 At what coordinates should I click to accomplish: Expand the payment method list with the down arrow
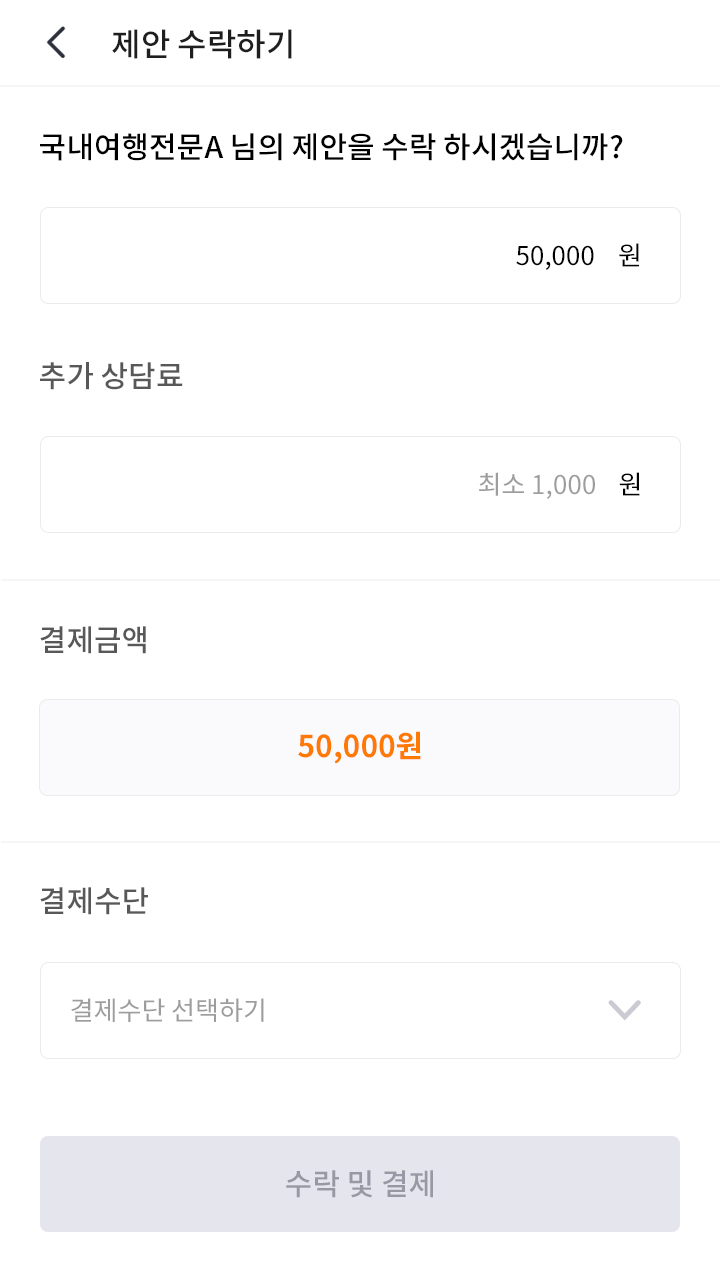click(624, 1010)
